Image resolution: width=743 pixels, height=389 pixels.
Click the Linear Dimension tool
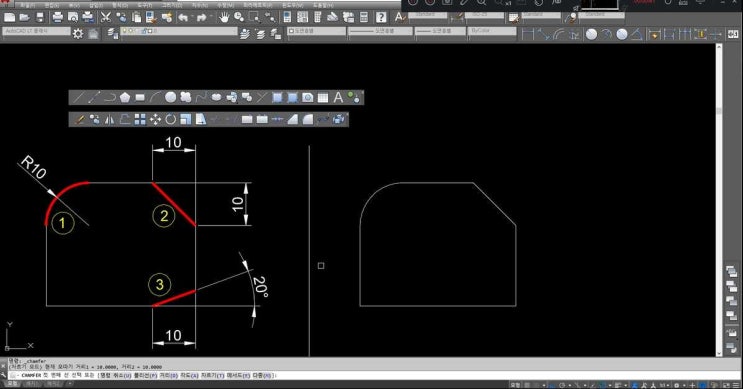[528, 34]
